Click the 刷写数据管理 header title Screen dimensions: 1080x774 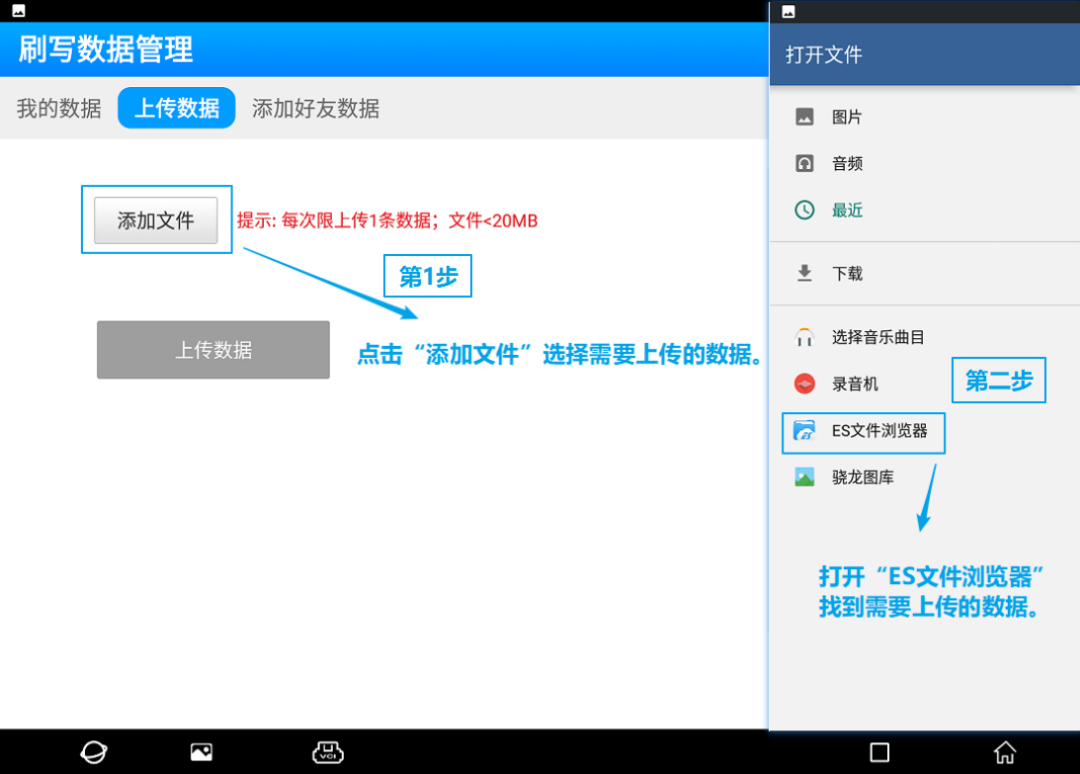tap(105, 49)
